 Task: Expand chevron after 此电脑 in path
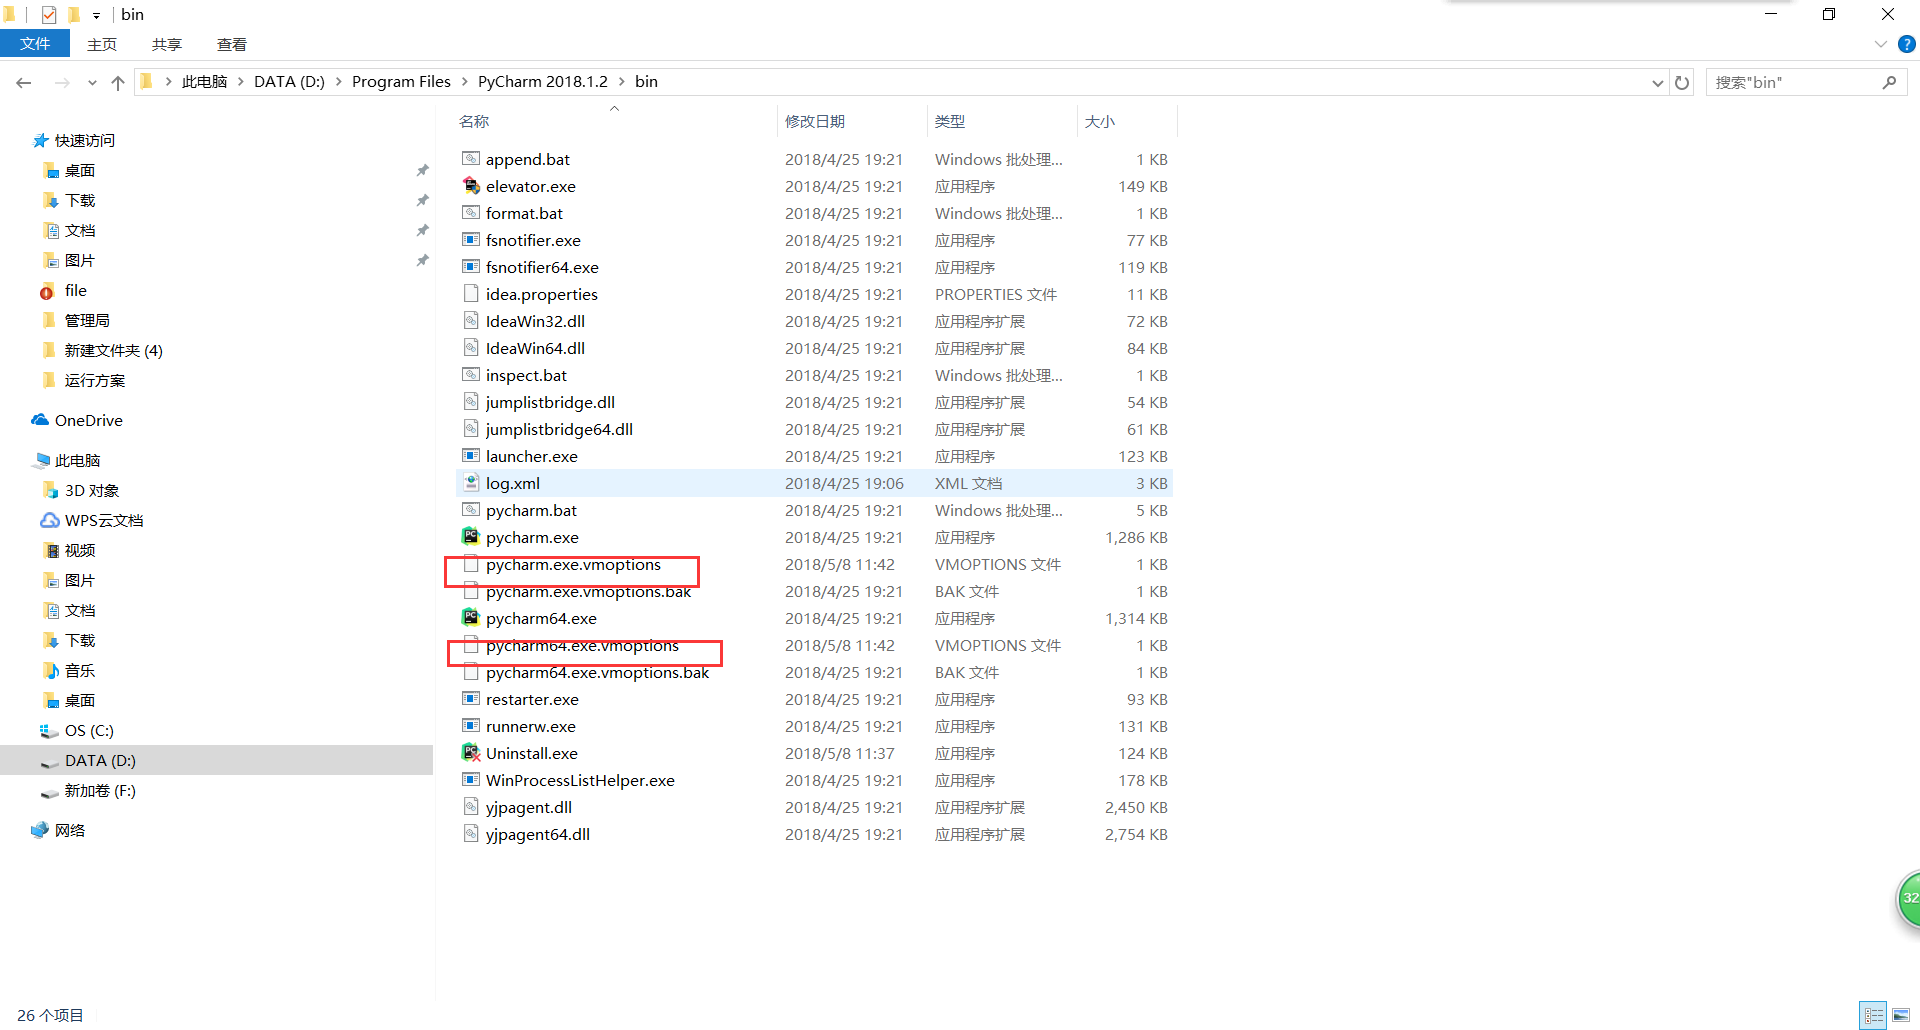pyautogui.click(x=240, y=82)
